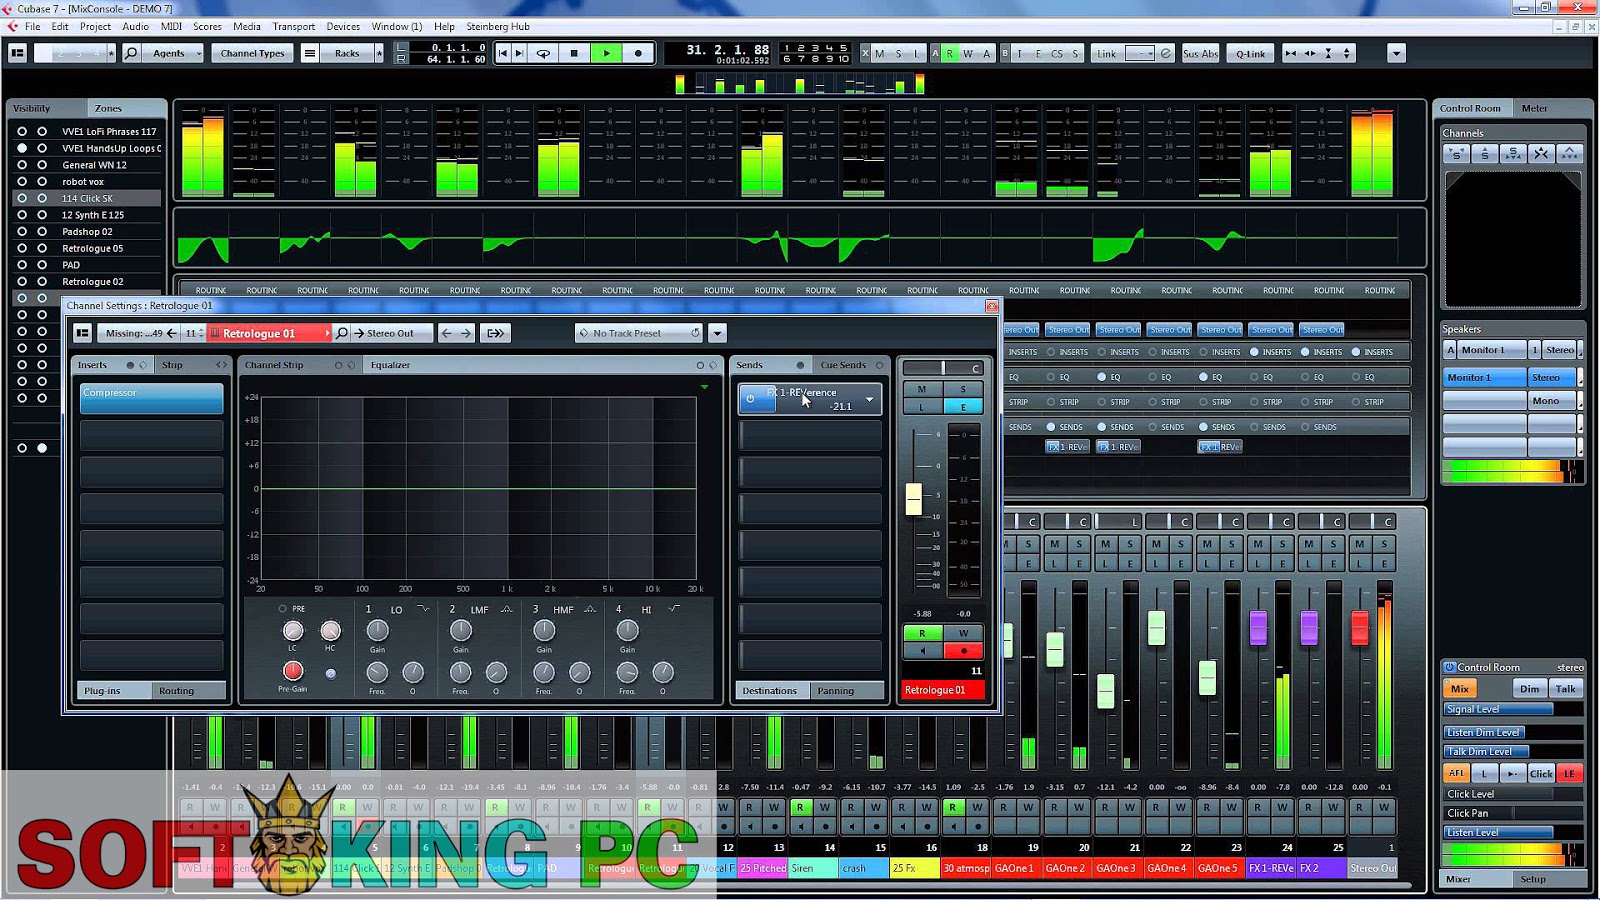
Task: Click the layout icon in the Channel Settings window
Action: (82, 333)
